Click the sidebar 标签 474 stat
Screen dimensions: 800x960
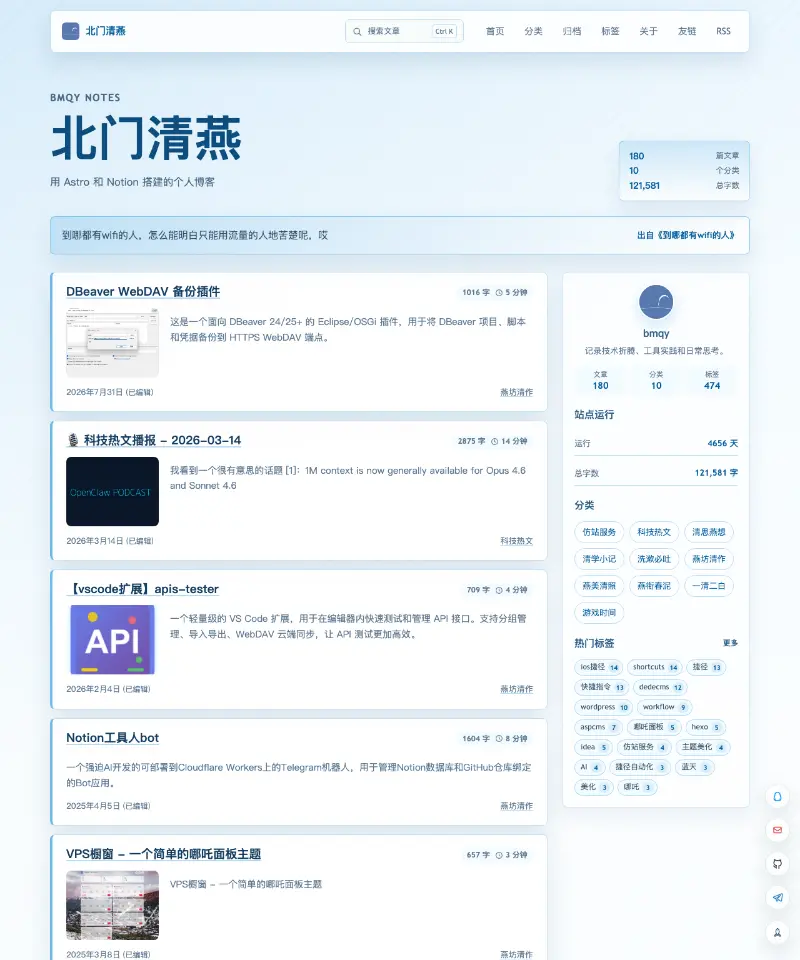pos(712,380)
